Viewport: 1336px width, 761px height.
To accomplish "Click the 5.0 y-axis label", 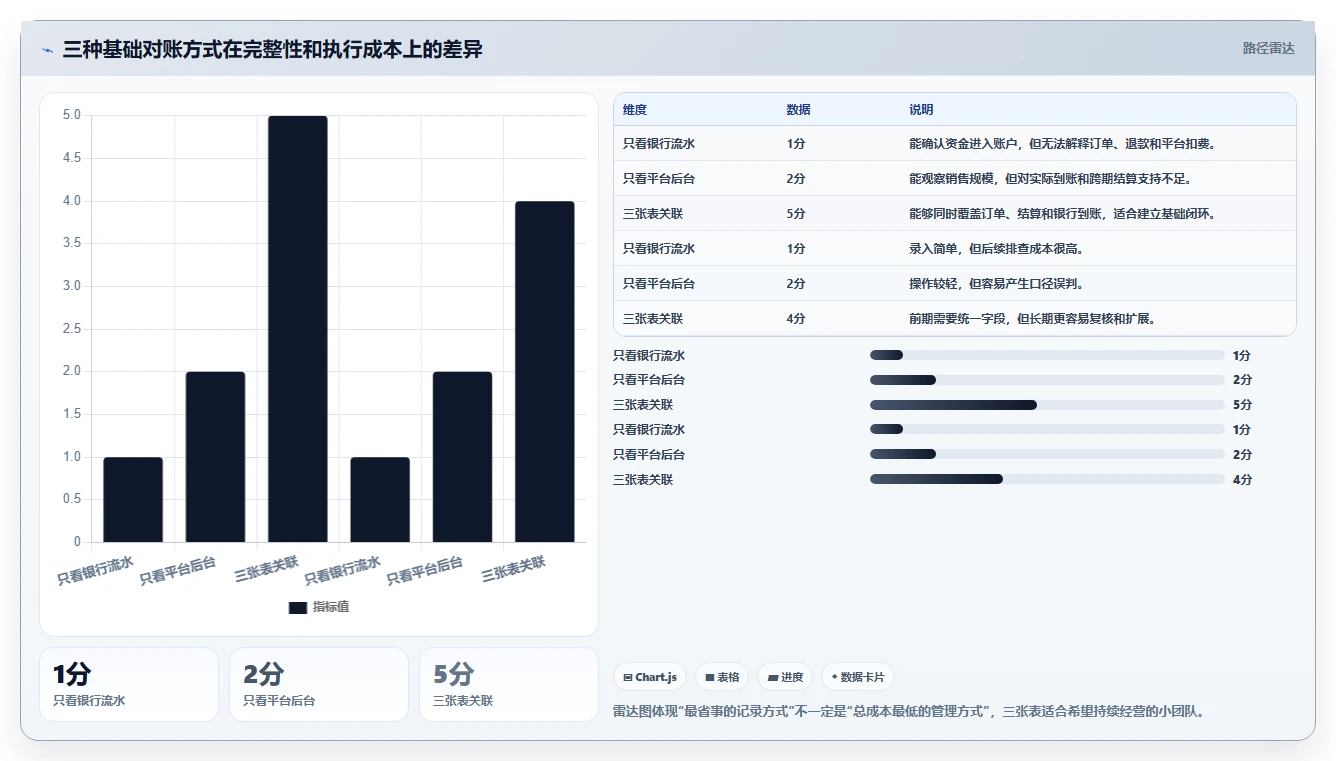I will click(72, 115).
